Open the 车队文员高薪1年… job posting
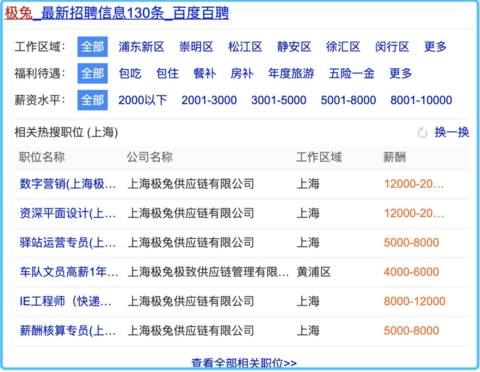Screen dimensions: 480x372 pyautogui.click(x=69, y=272)
